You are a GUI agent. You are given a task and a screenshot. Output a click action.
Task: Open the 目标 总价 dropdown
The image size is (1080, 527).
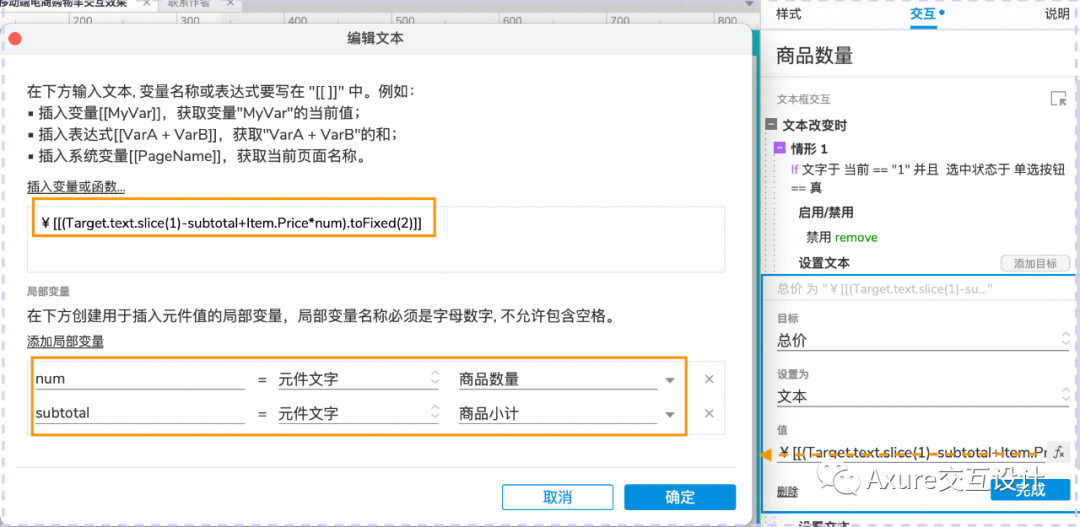[923, 340]
